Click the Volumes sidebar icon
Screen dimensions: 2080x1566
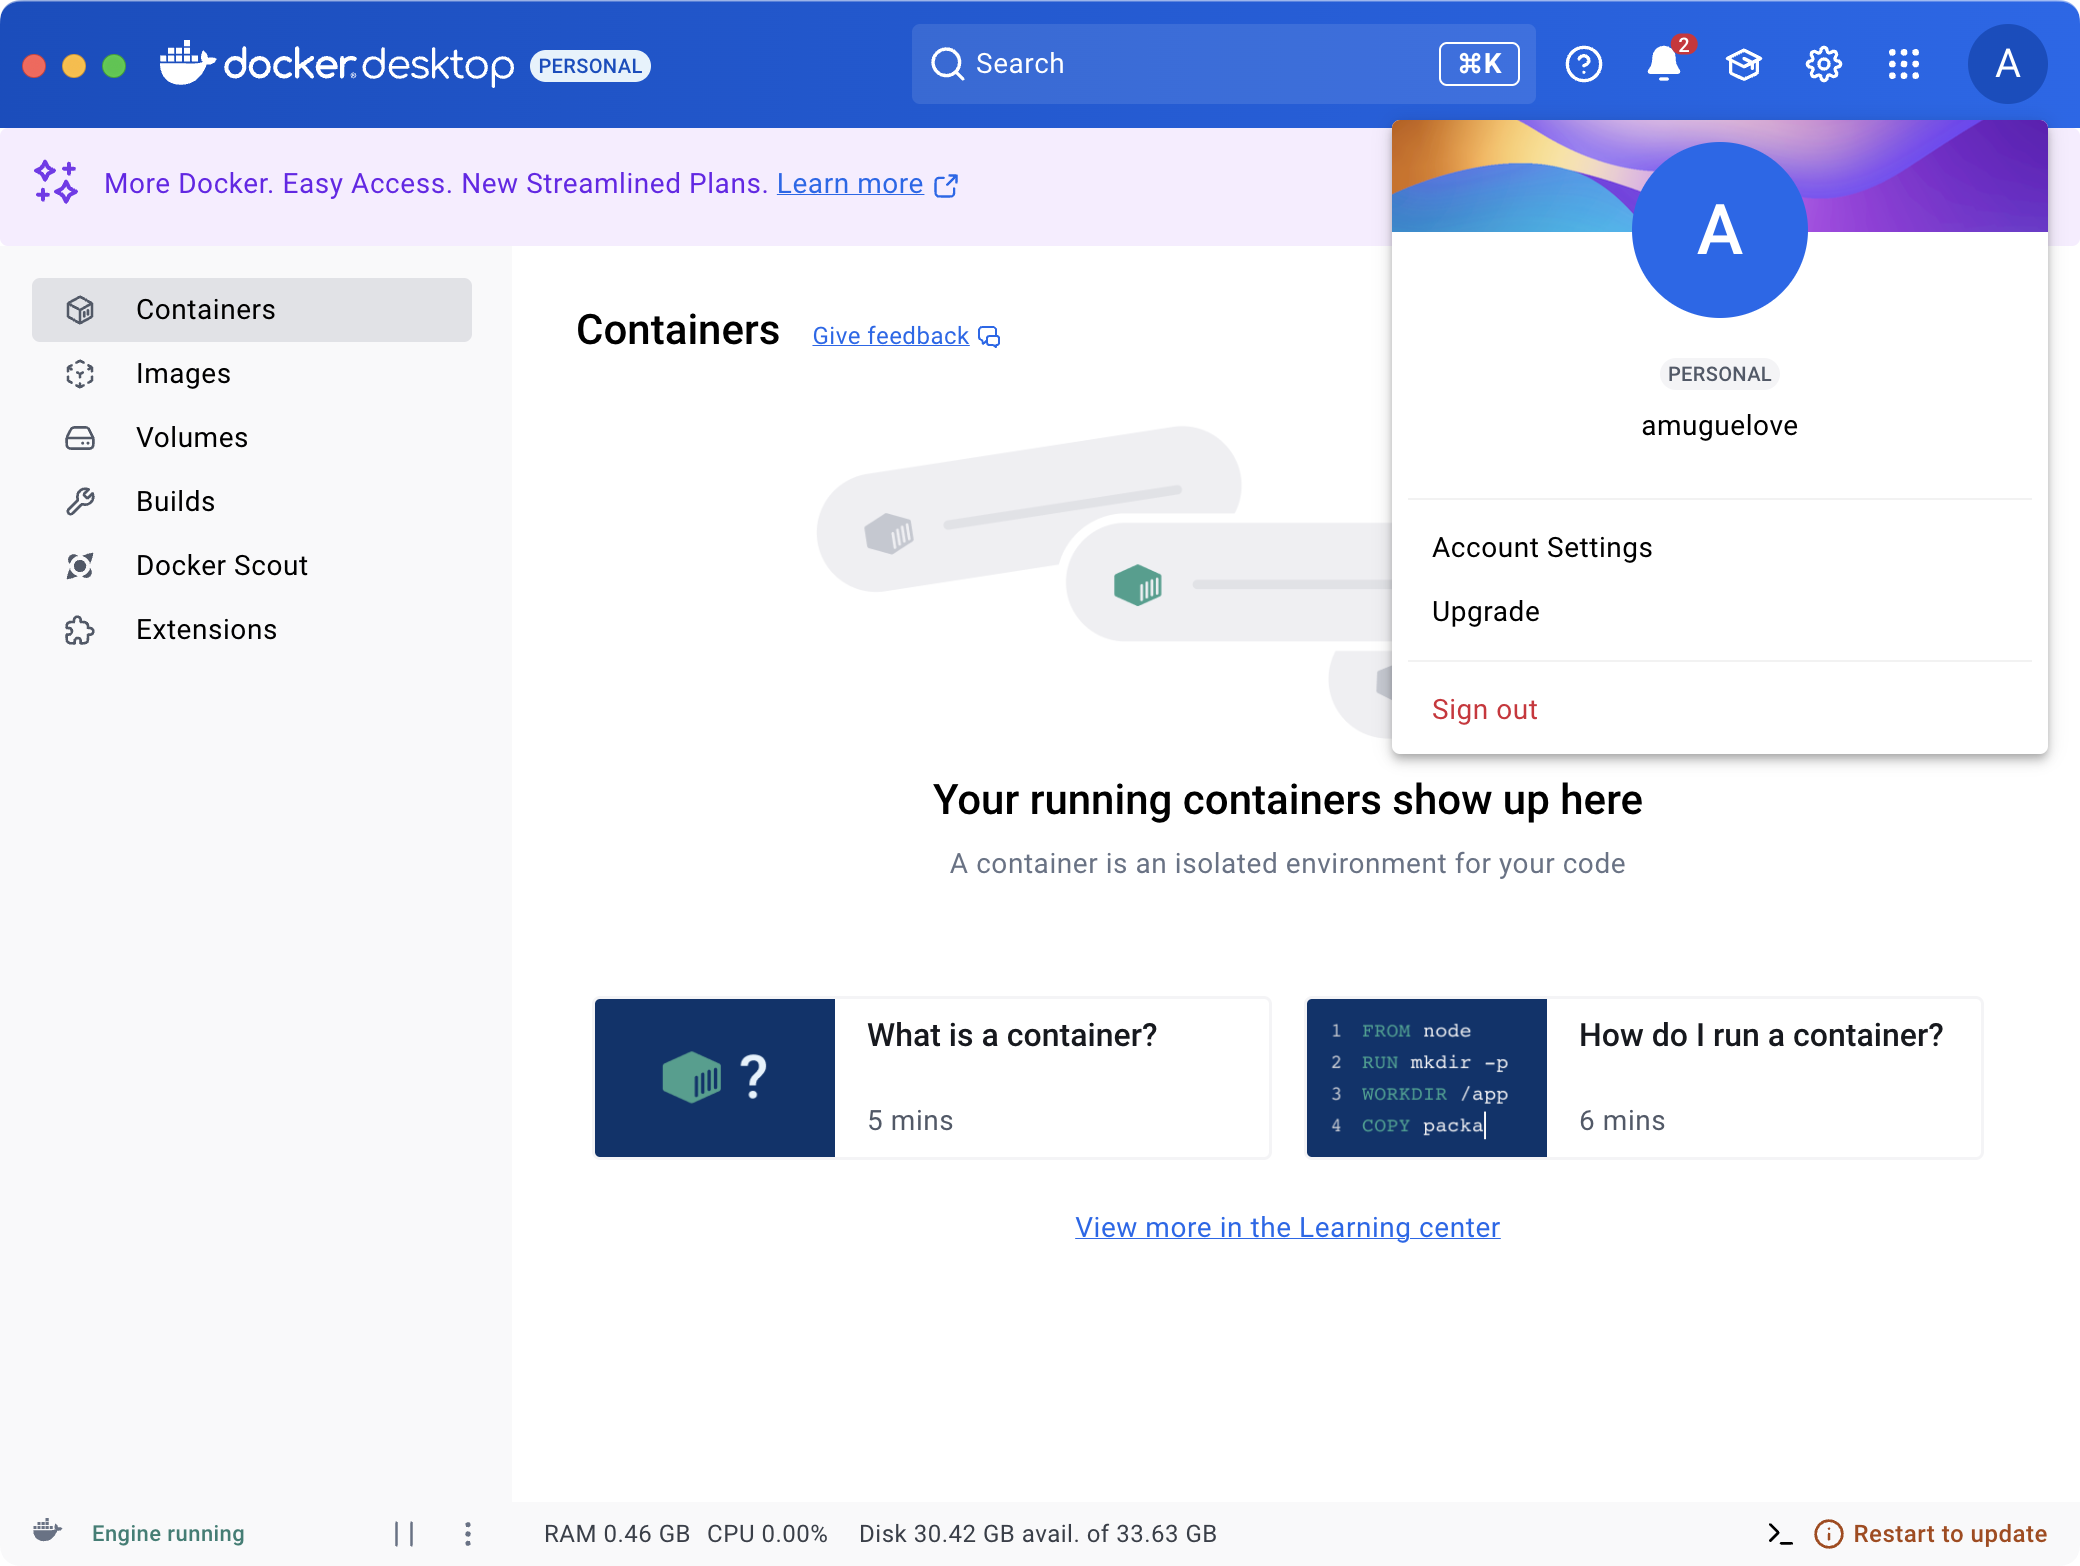pos(79,436)
